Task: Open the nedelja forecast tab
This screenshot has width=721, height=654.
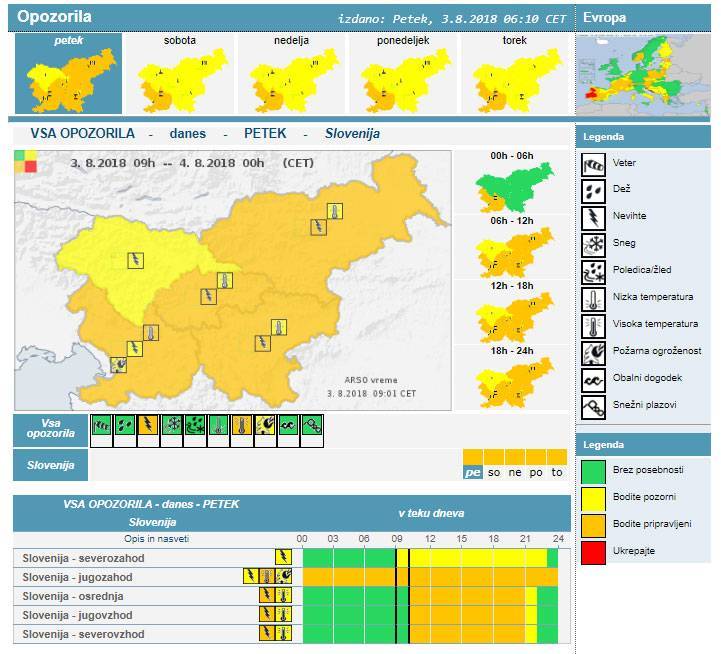Action: pyautogui.click(x=290, y=74)
